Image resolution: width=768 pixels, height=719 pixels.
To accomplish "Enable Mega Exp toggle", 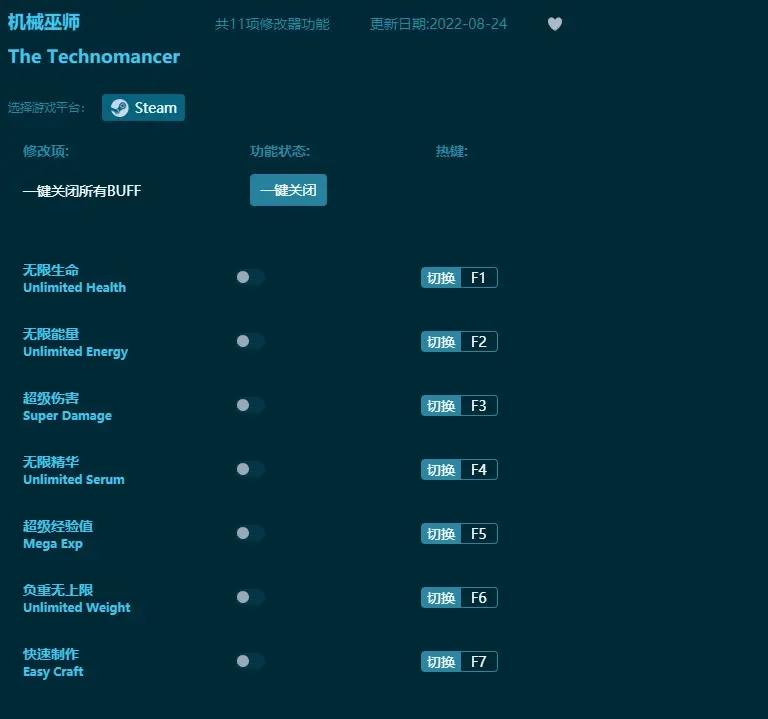I will [x=250, y=533].
